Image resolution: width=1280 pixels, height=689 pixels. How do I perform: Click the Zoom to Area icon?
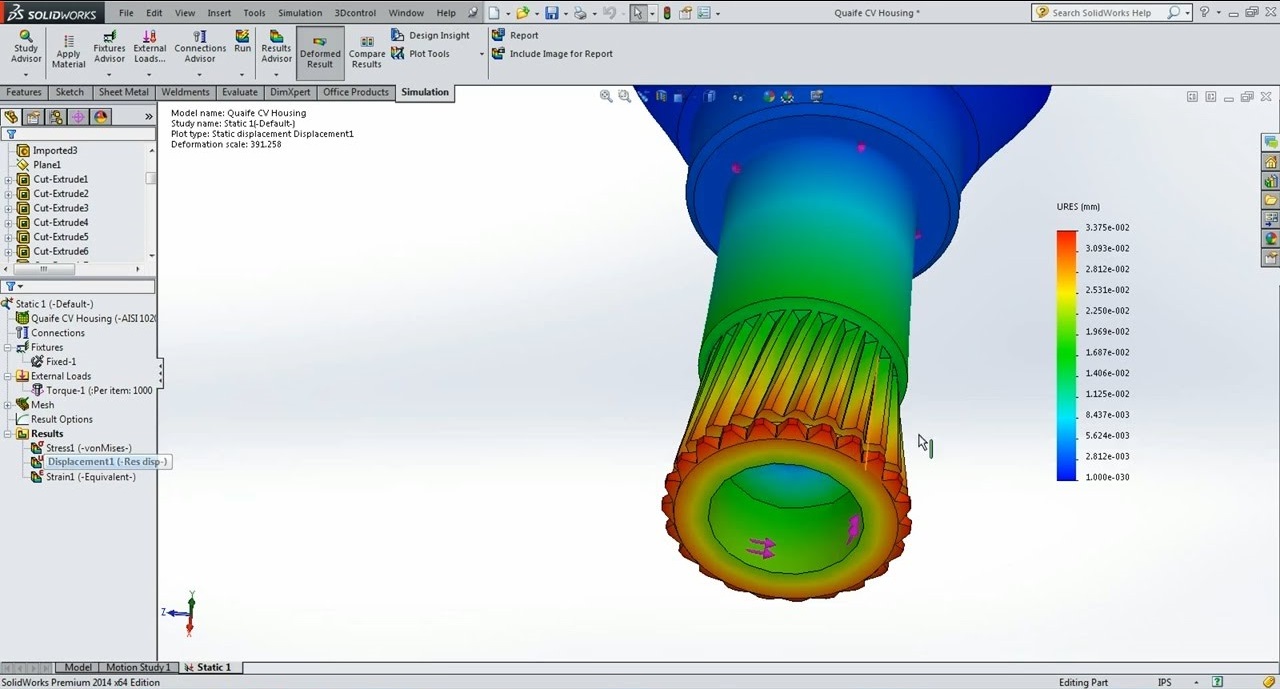pyautogui.click(x=625, y=96)
